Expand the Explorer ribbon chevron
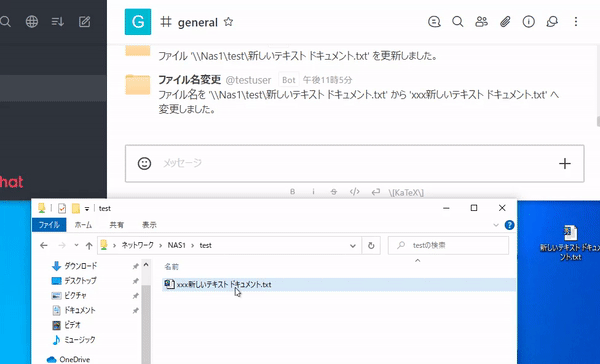This screenshot has width=600, height=364. (496, 225)
